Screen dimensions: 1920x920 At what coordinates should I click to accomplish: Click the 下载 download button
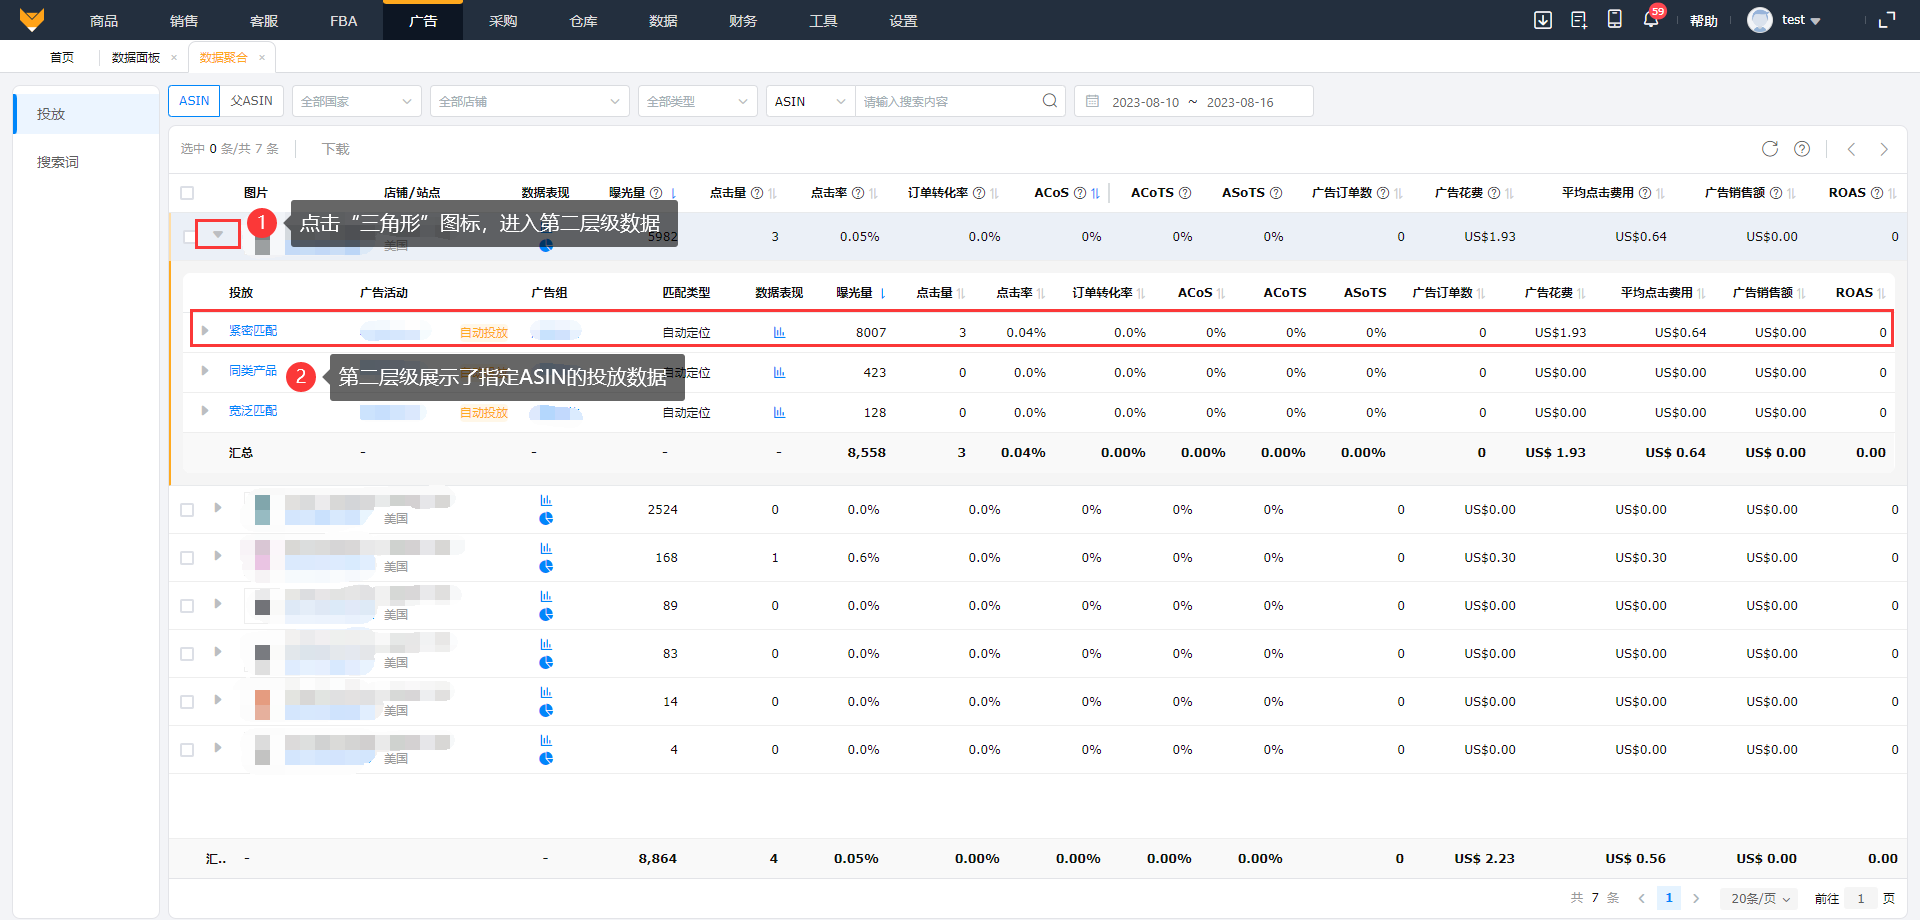coord(335,149)
